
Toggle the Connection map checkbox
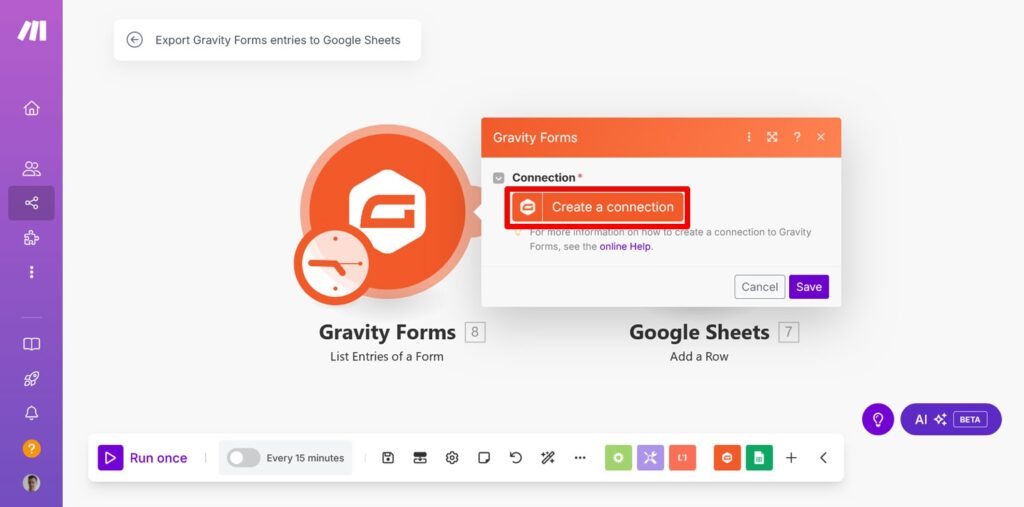tap(499, 178)
